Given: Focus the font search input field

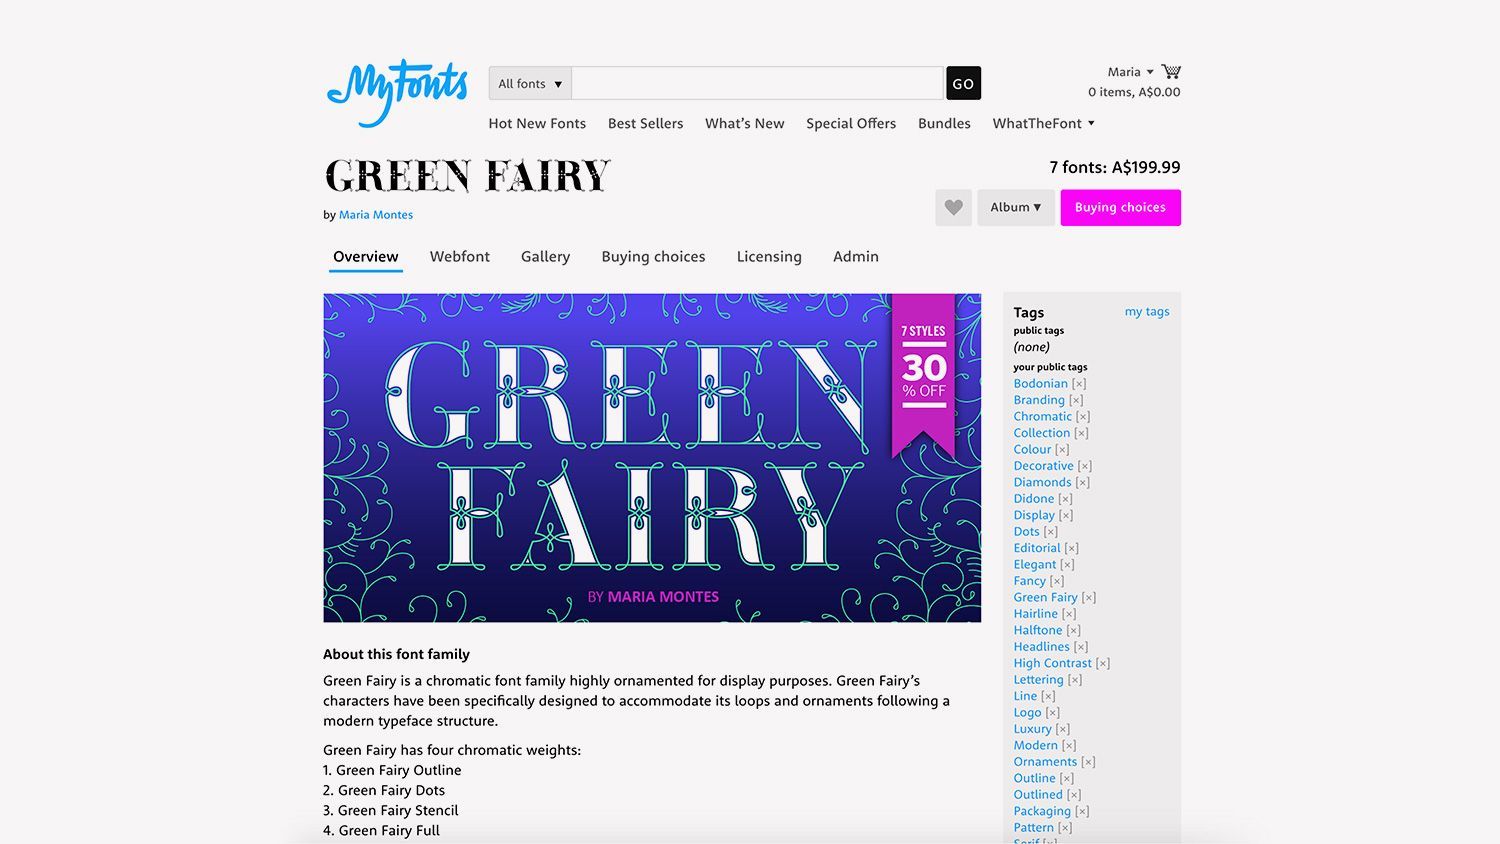Looking at the screenshot, I should pos(757,84).
